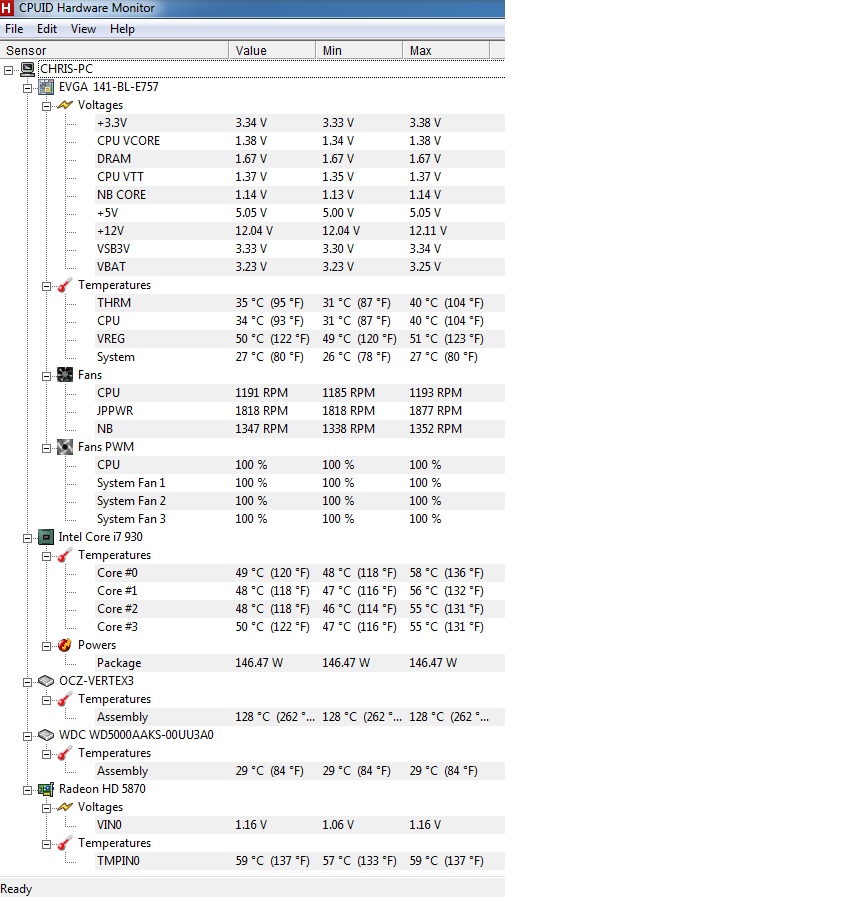This screenshot has height=897, width=865.
Task: Collapse the WDC WD5000AAKS node
Action: [x=27, y=736]
